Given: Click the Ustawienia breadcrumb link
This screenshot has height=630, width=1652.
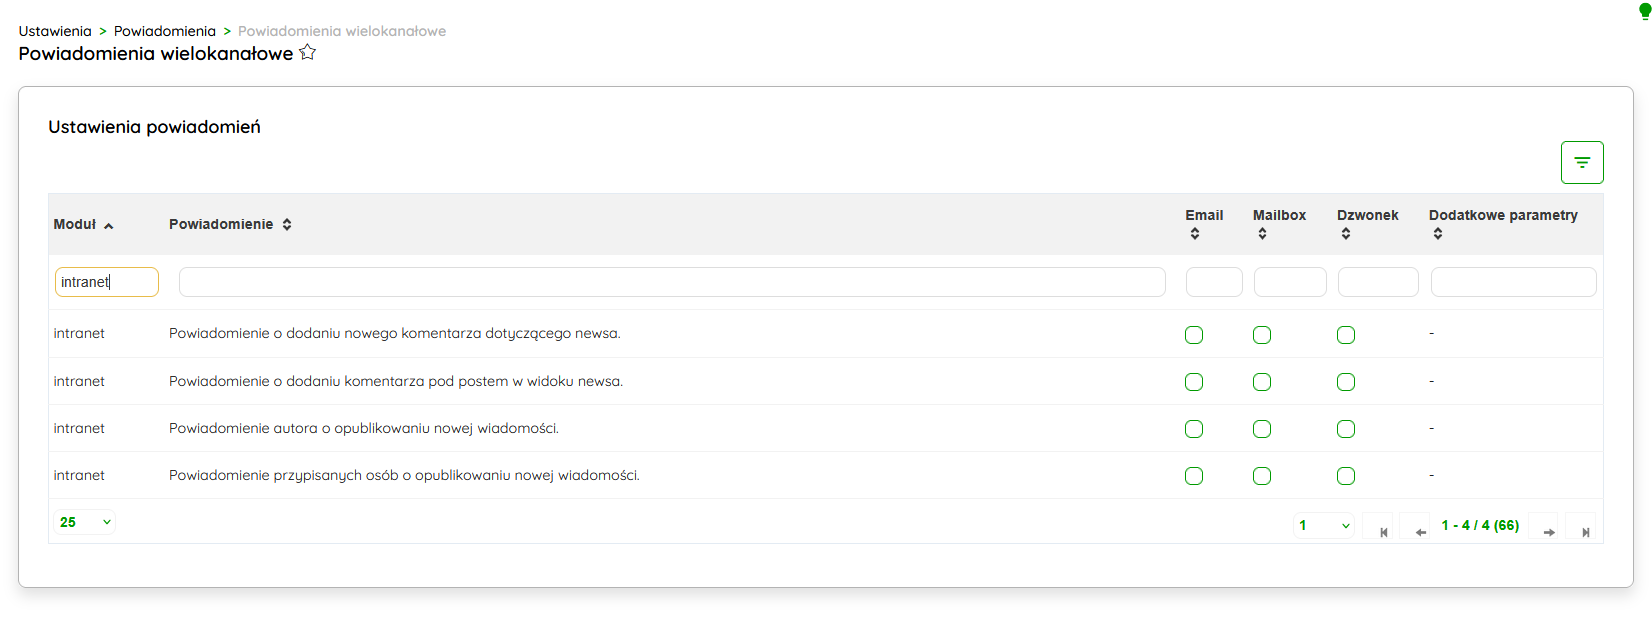Looking at the screenshot, I should coord(55,31).
